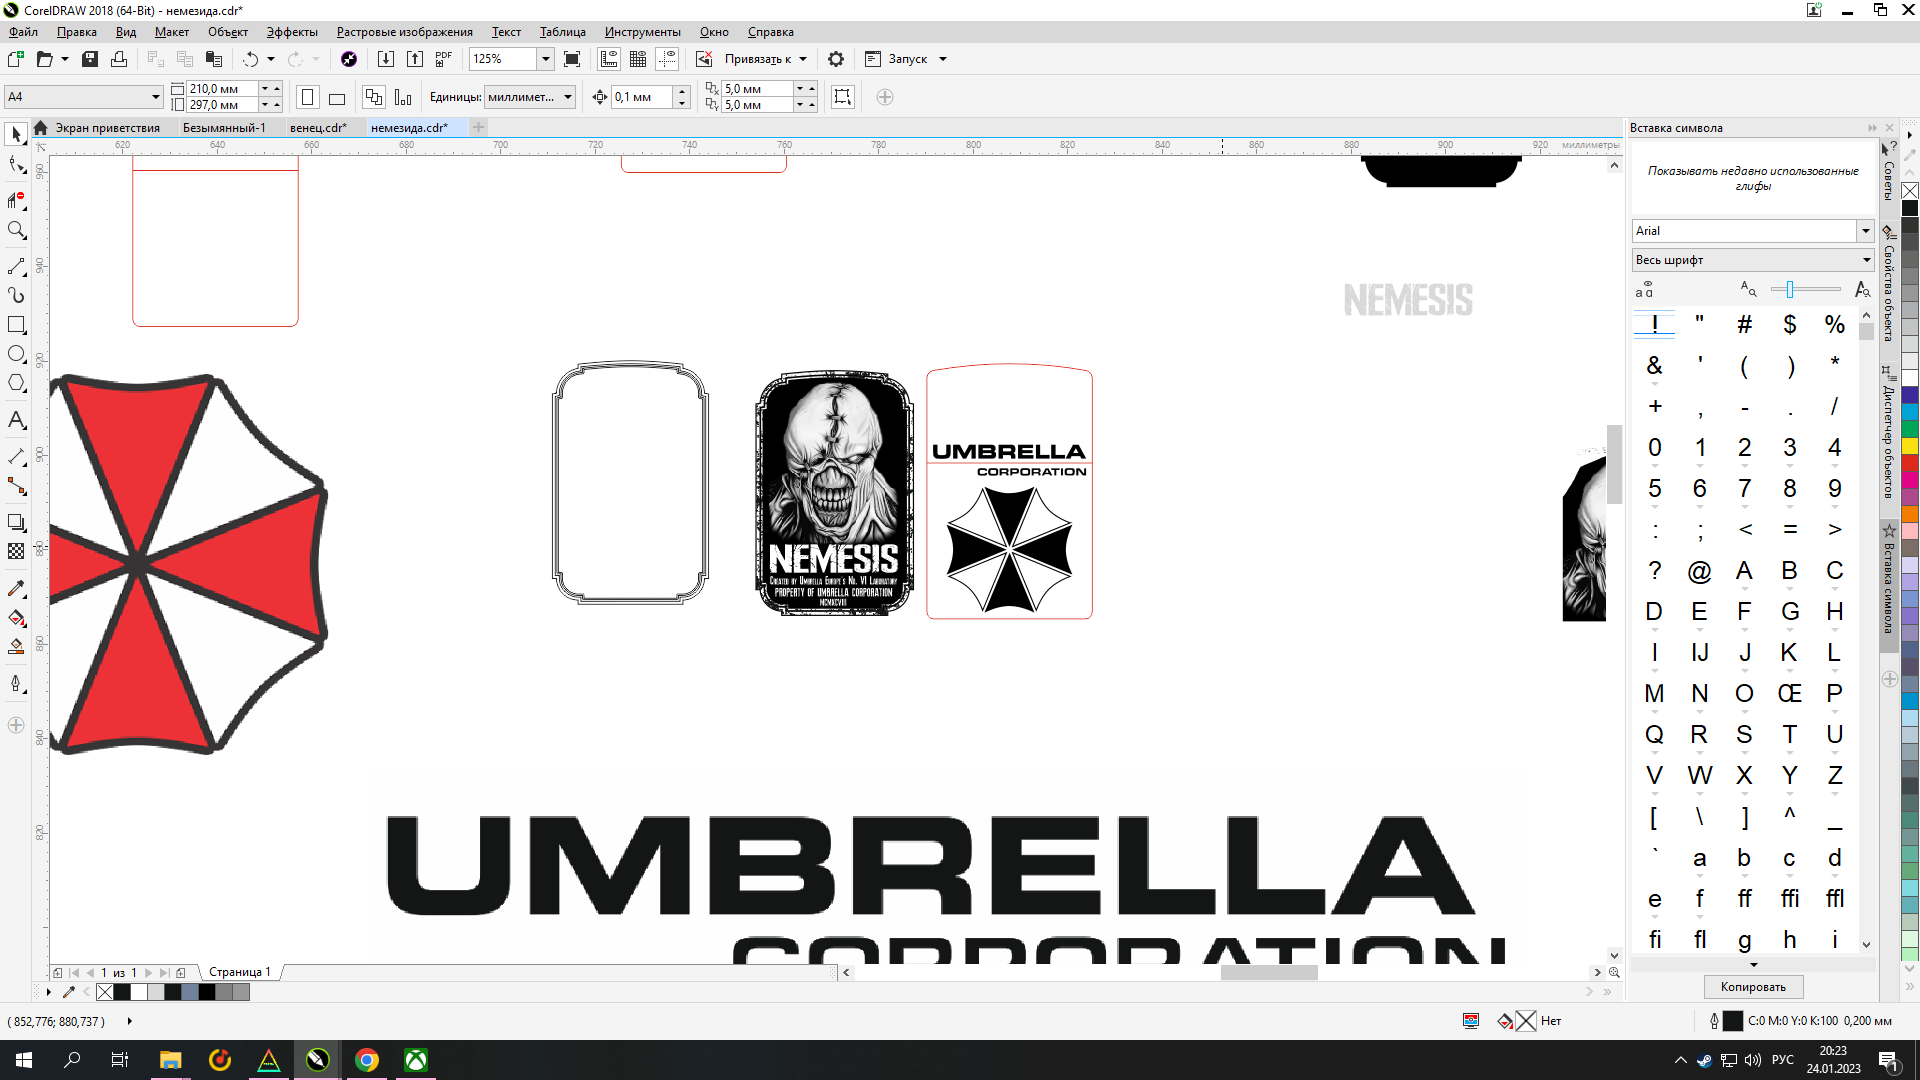Toggle all pages layout button

374,97
